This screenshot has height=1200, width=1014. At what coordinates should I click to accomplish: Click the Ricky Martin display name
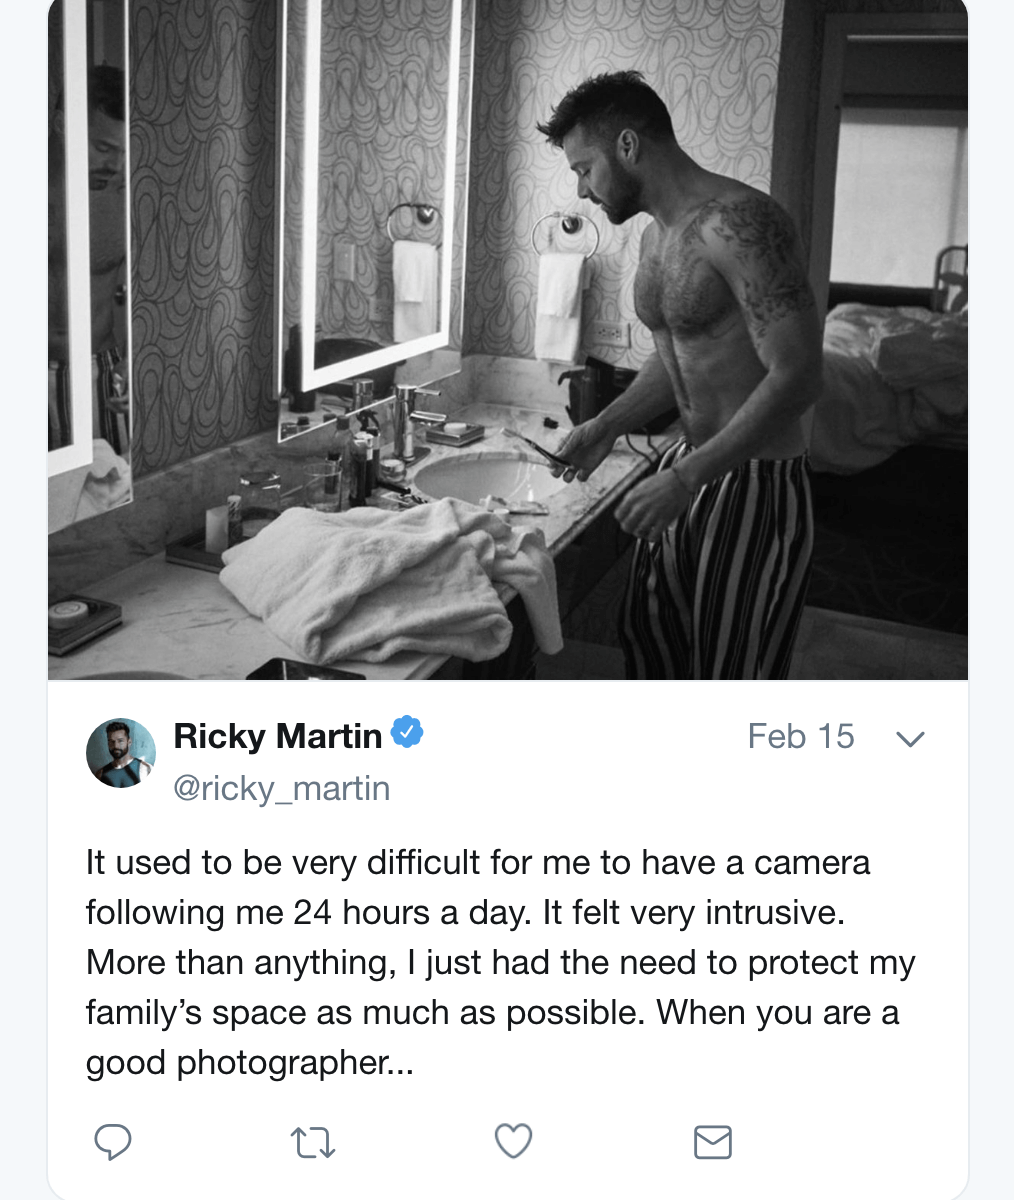tap(277, 737)
